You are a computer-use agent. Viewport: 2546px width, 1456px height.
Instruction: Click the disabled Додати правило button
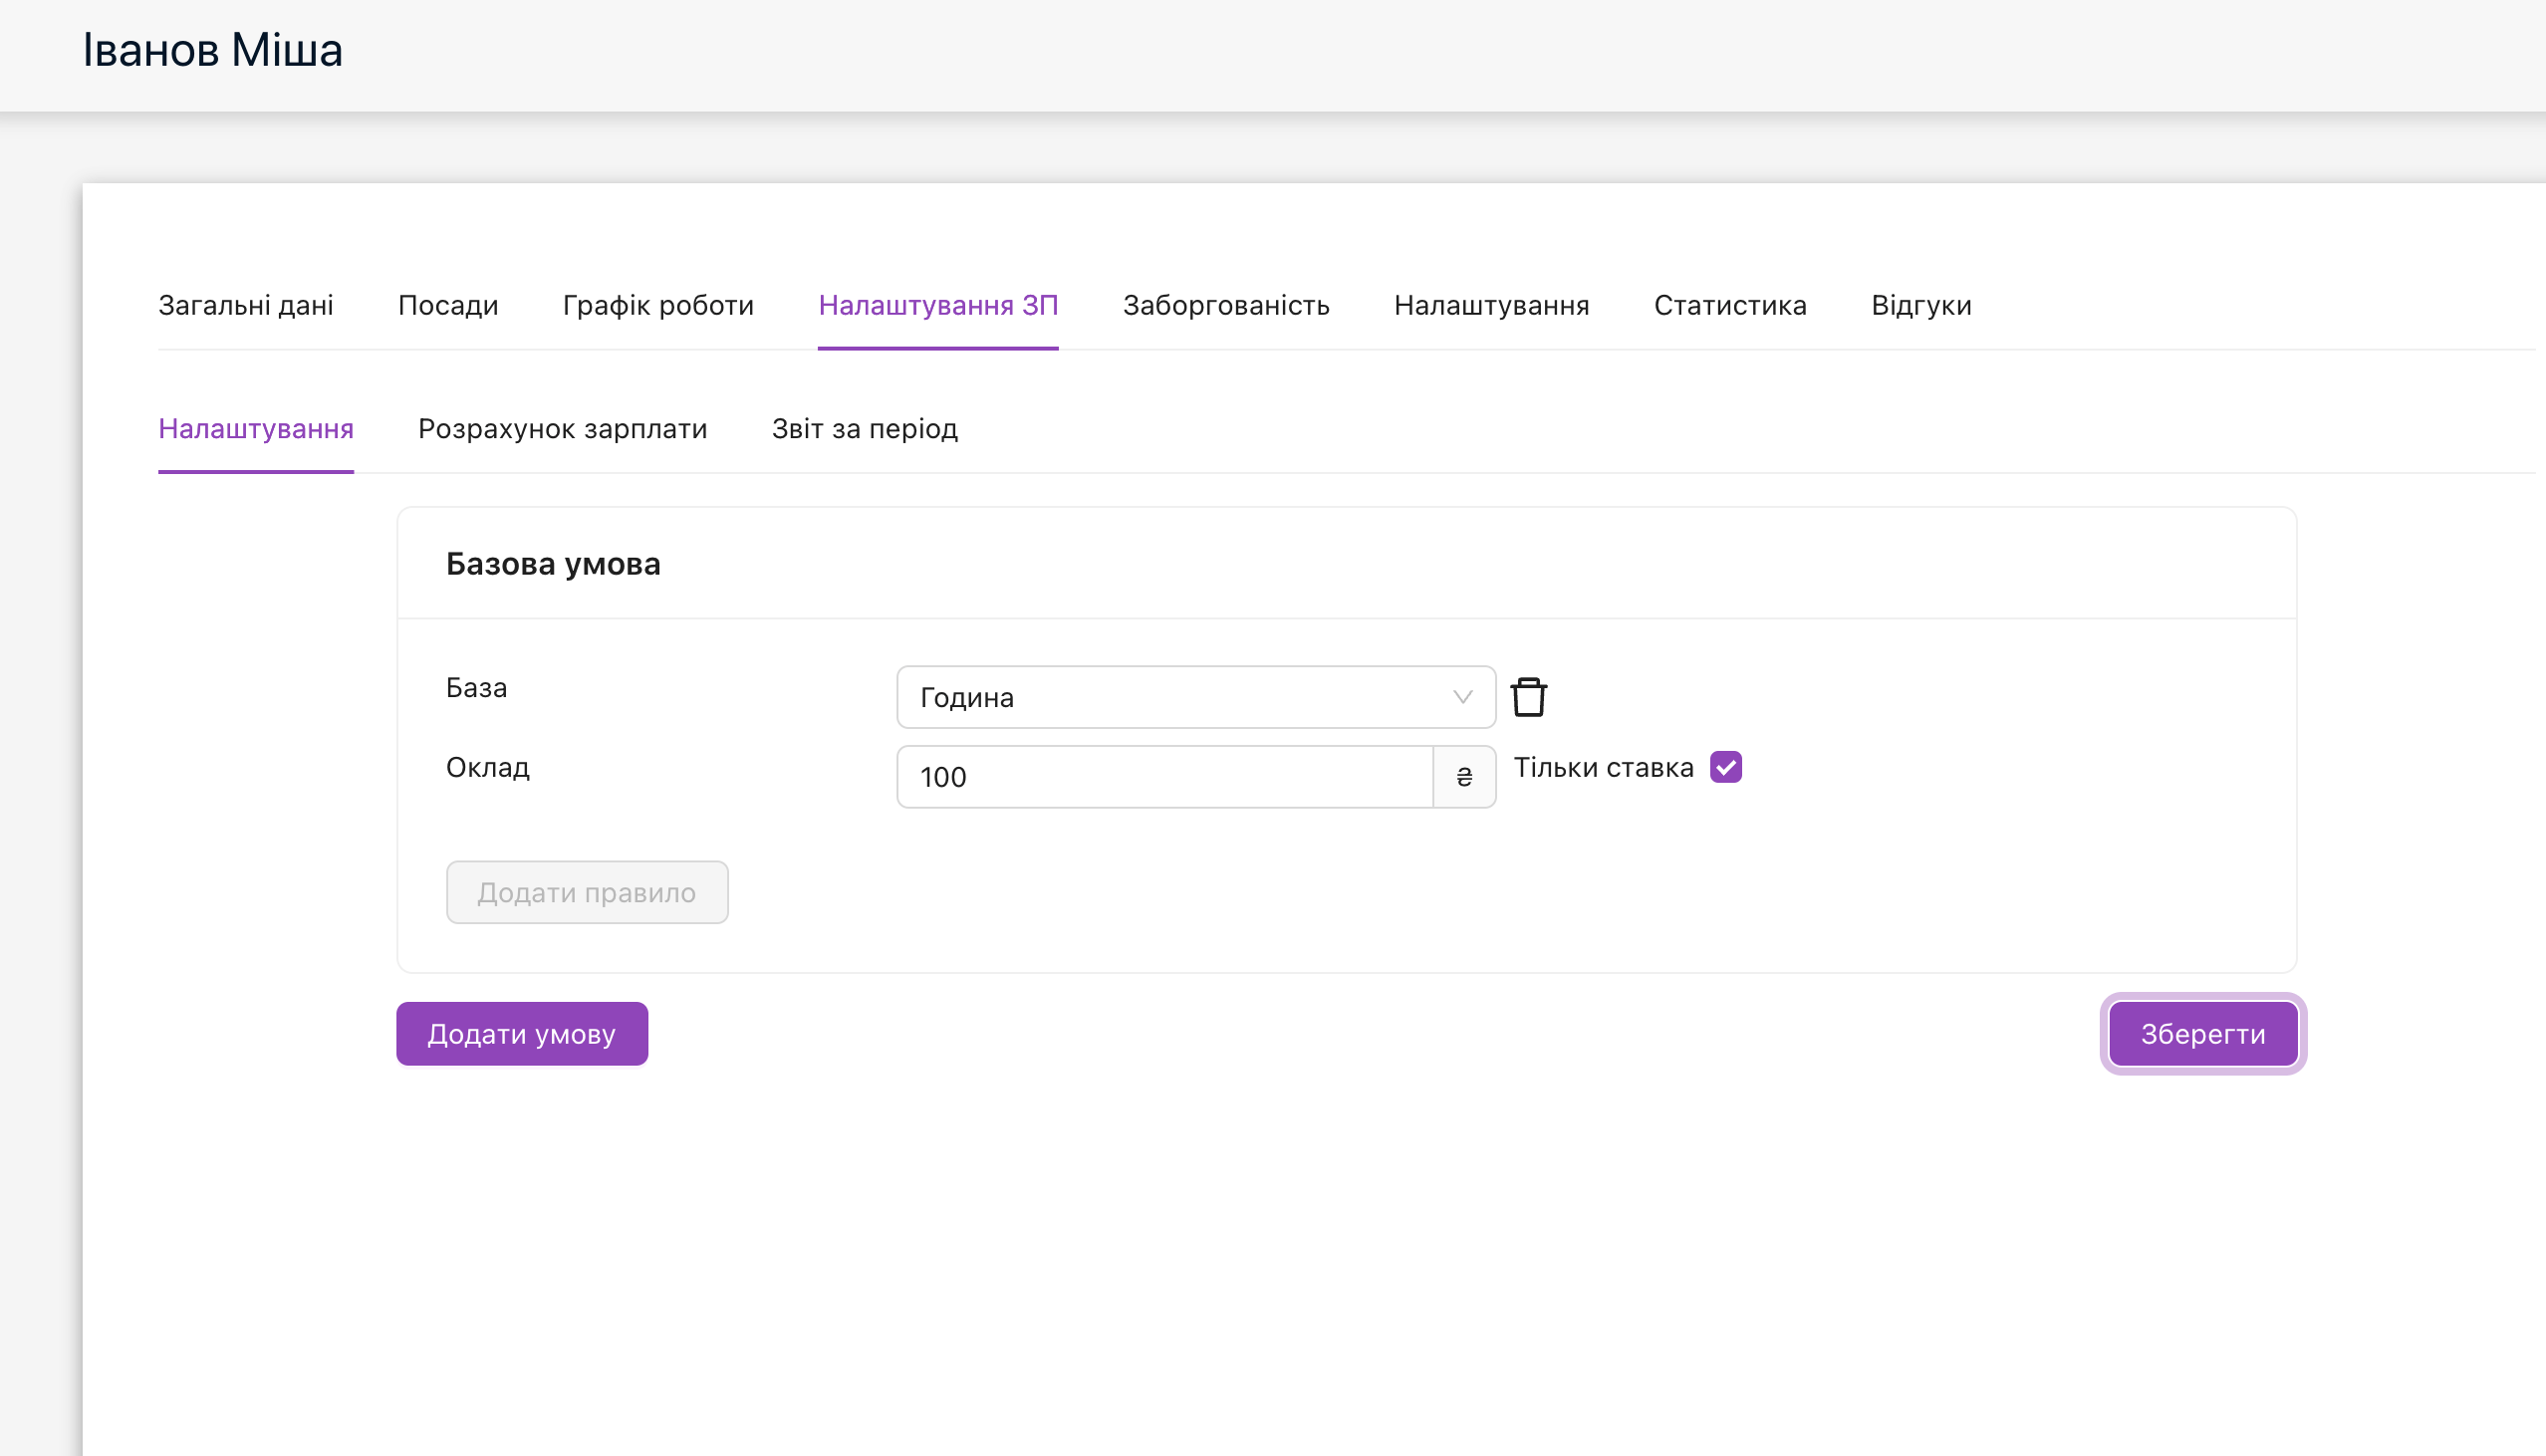[587, 892]
